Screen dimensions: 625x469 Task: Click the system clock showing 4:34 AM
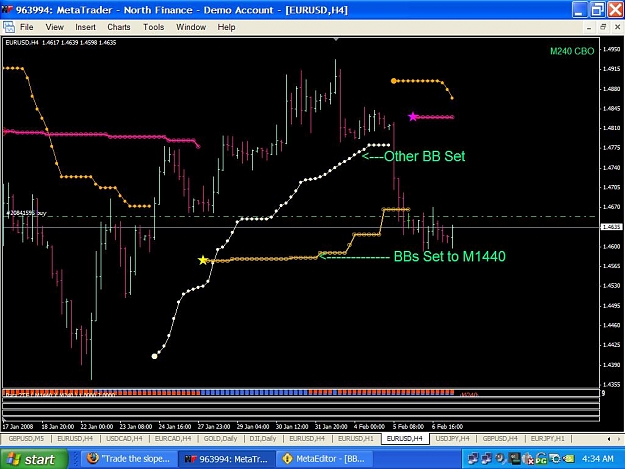597,459
